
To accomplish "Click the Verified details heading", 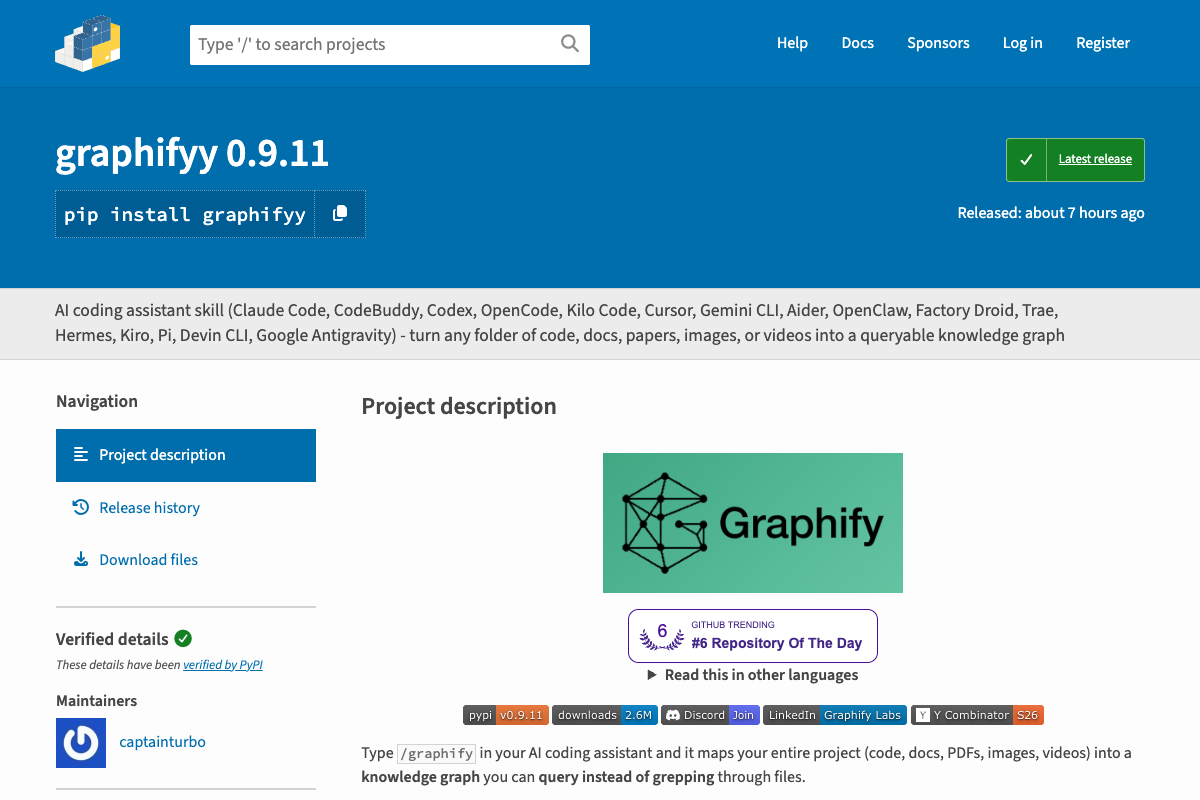I will pos(112,639).
